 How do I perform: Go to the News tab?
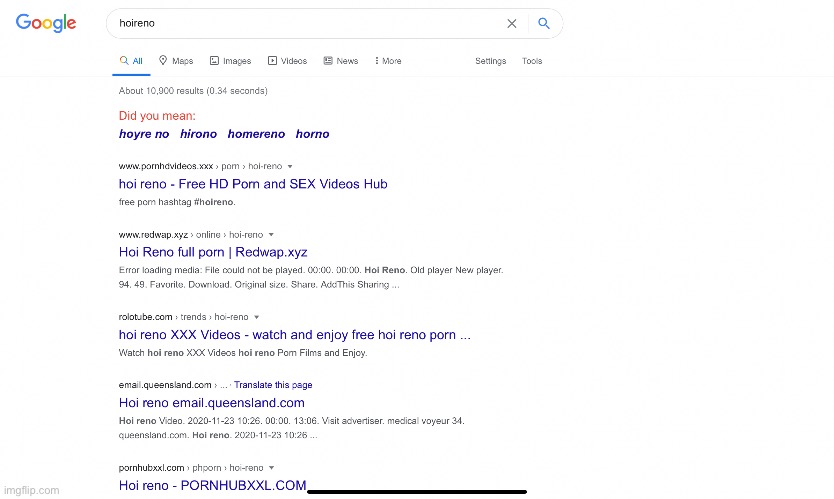(x=340, y=61)
